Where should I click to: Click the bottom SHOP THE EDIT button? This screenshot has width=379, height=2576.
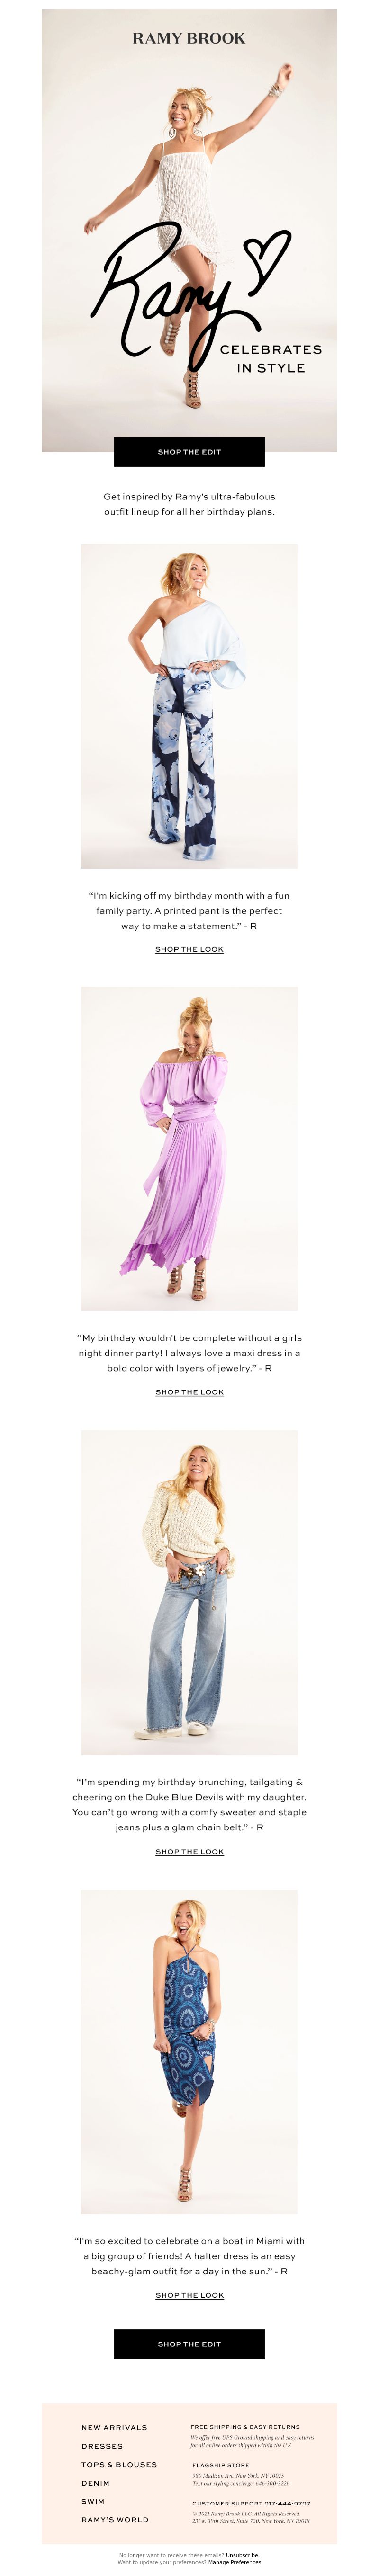pyautogui.click(x=189, y=2344)
